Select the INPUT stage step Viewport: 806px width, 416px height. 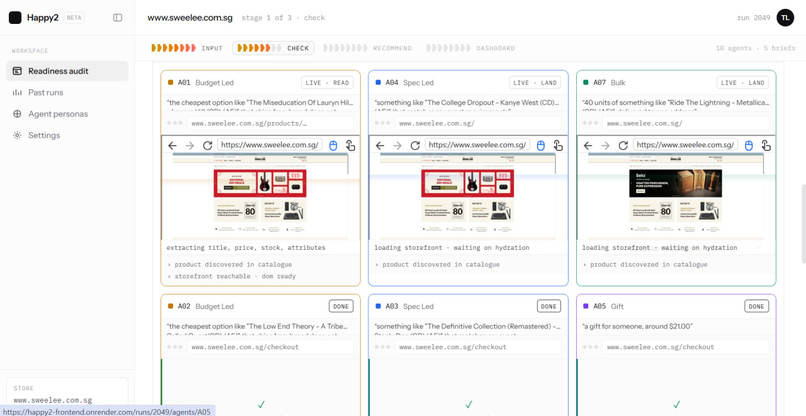click(x=187, y=48)
